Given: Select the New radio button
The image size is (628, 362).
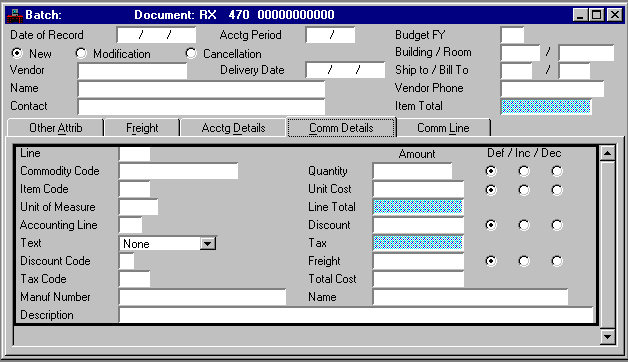Looking at the screenshot, I should click(x=17, y=53).
